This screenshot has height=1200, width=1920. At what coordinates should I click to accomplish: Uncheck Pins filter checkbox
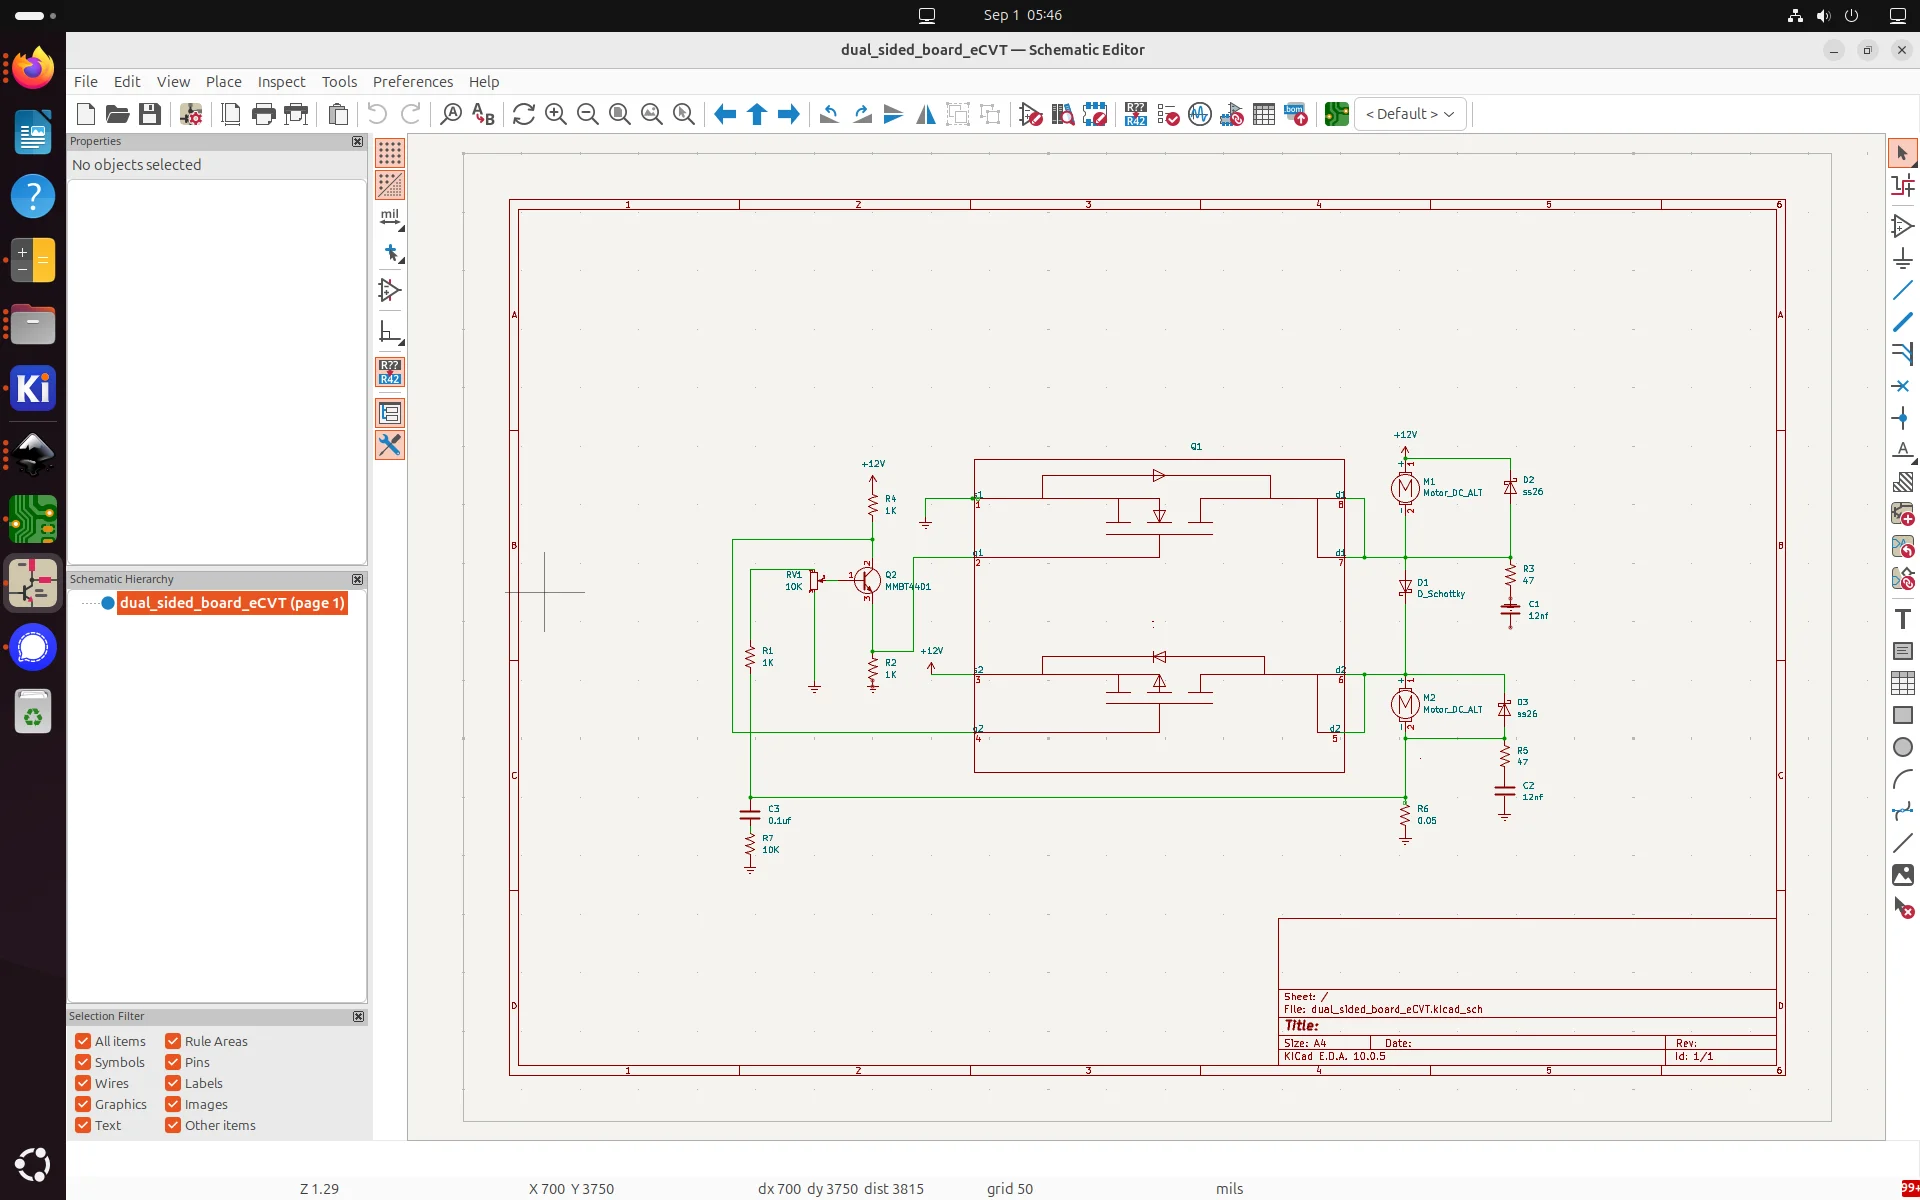173,1062
